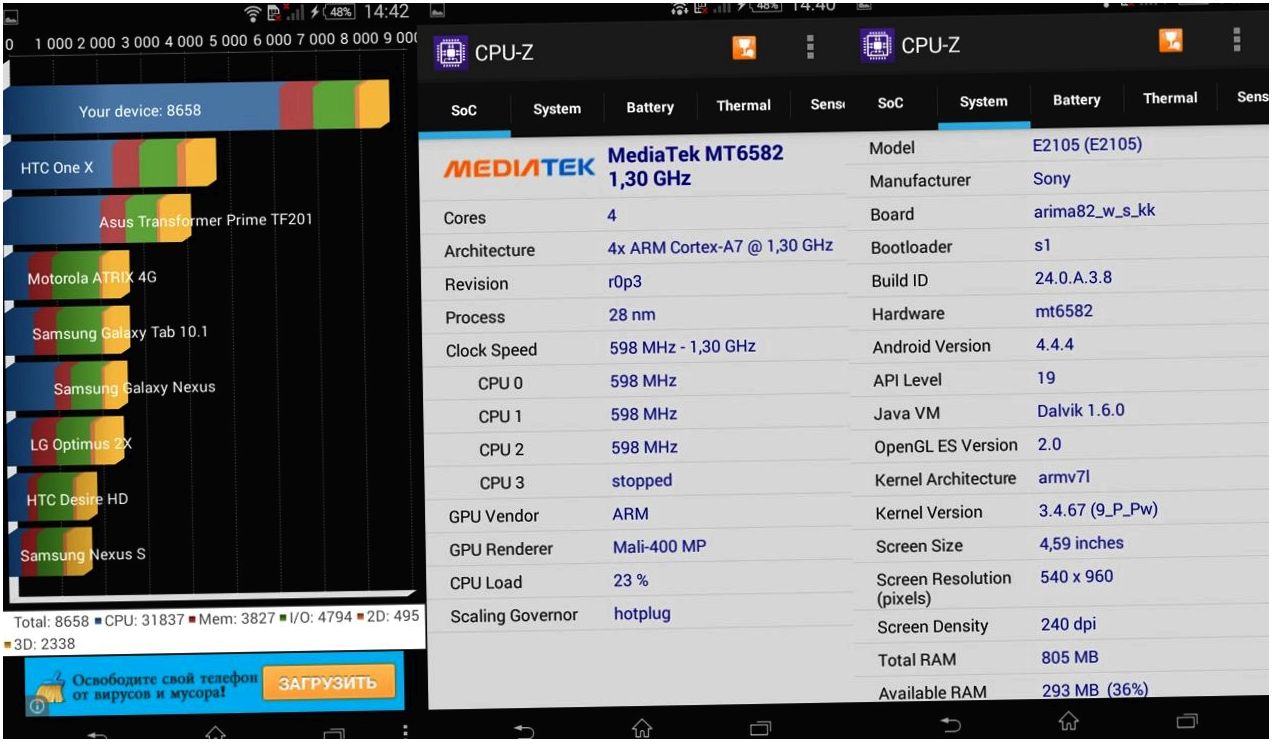Screen dimensions: 1272x742
Task: Select the SoC tab on the right CPU-Z screen
Action: [x=890, y=103]
